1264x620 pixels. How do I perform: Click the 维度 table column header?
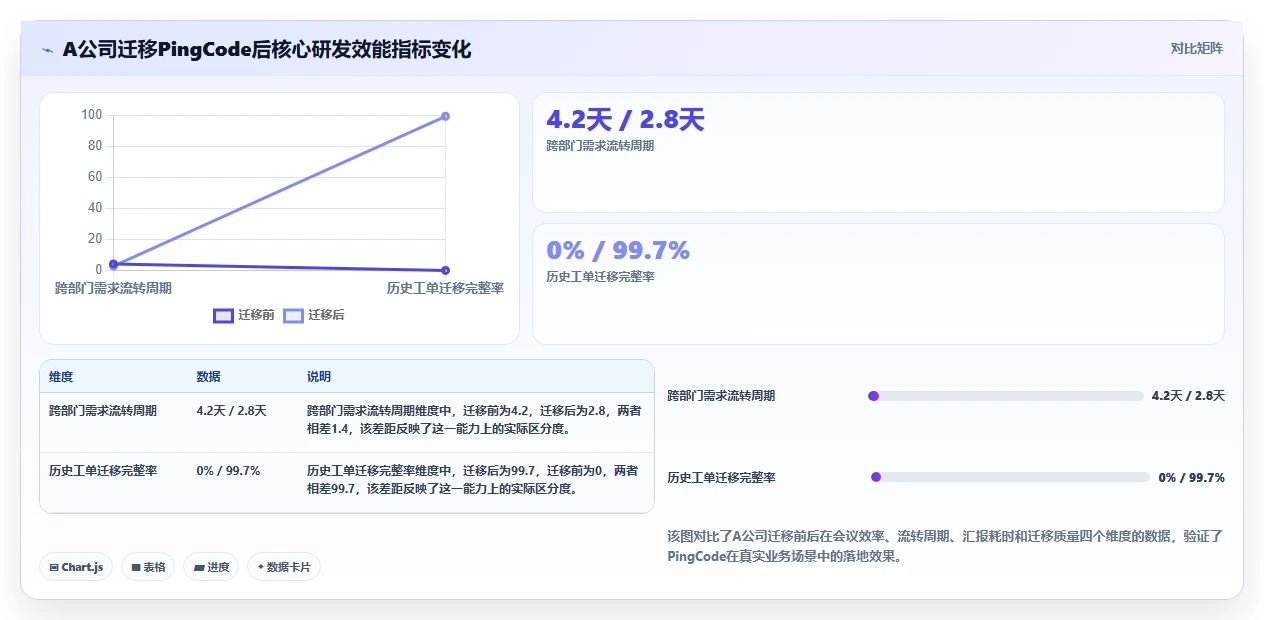pos(61,377)
